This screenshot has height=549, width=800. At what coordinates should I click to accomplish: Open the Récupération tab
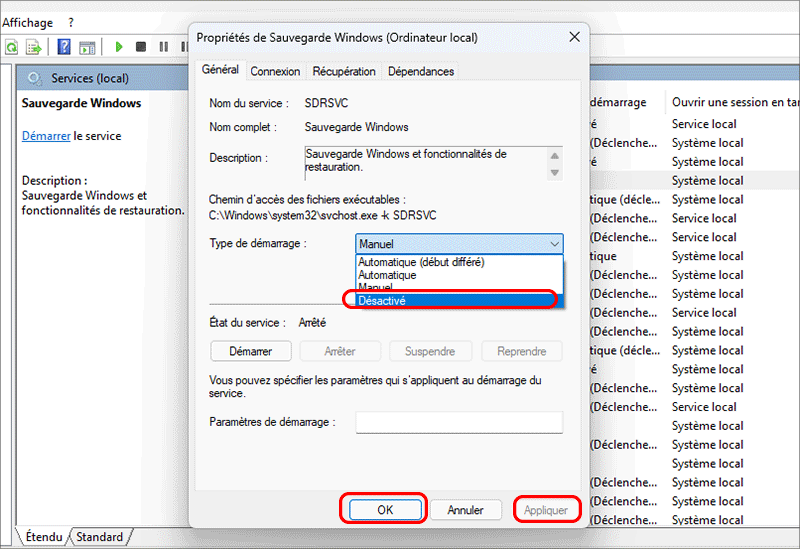[344, 71]
